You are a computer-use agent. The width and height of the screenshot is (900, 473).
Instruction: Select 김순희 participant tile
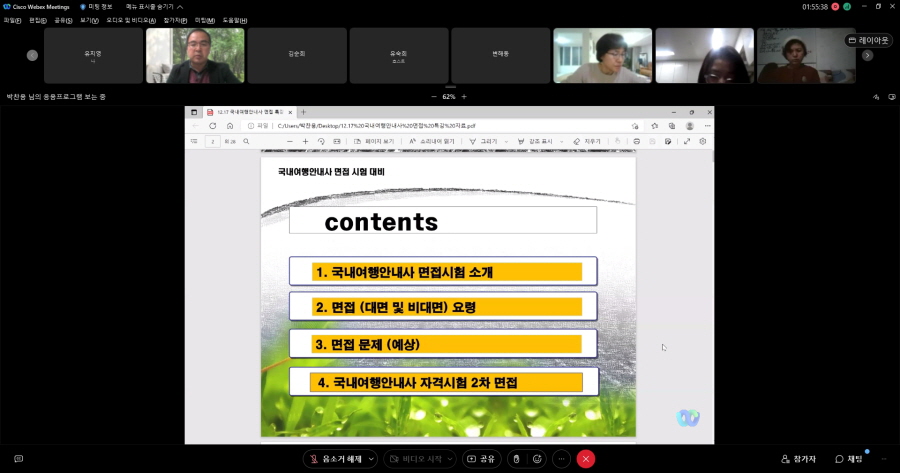(x=297, y=56)
